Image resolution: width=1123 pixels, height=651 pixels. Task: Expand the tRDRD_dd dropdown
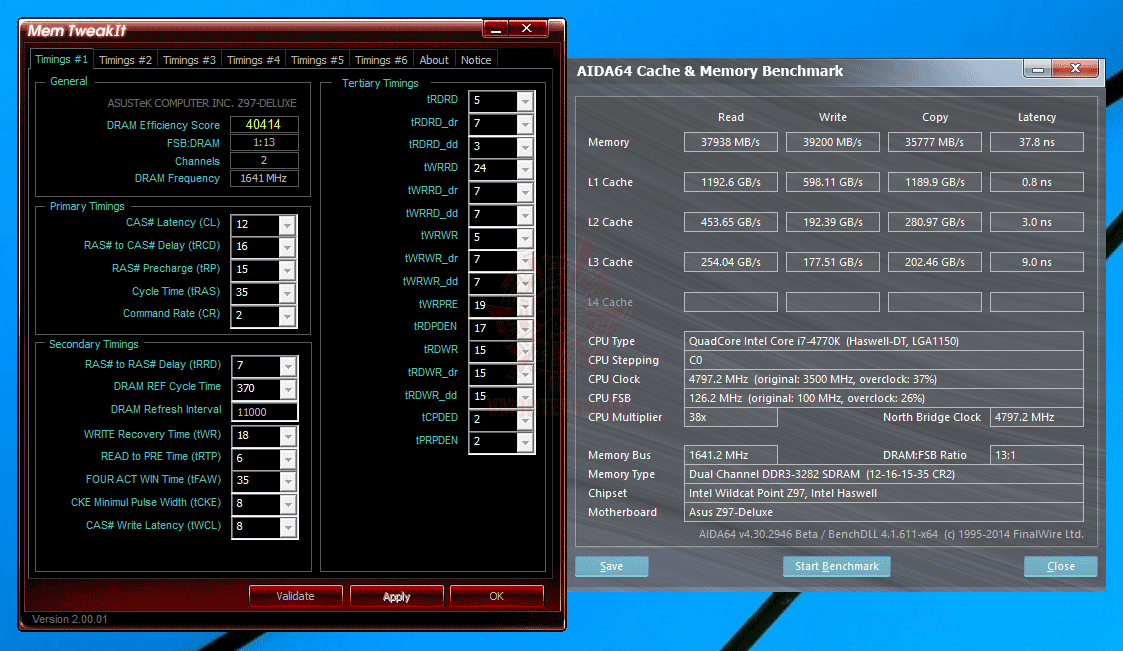click(x=525, y=147)
